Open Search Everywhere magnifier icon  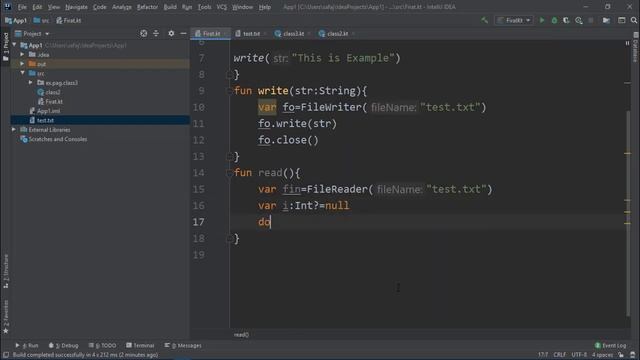[634, 20]
